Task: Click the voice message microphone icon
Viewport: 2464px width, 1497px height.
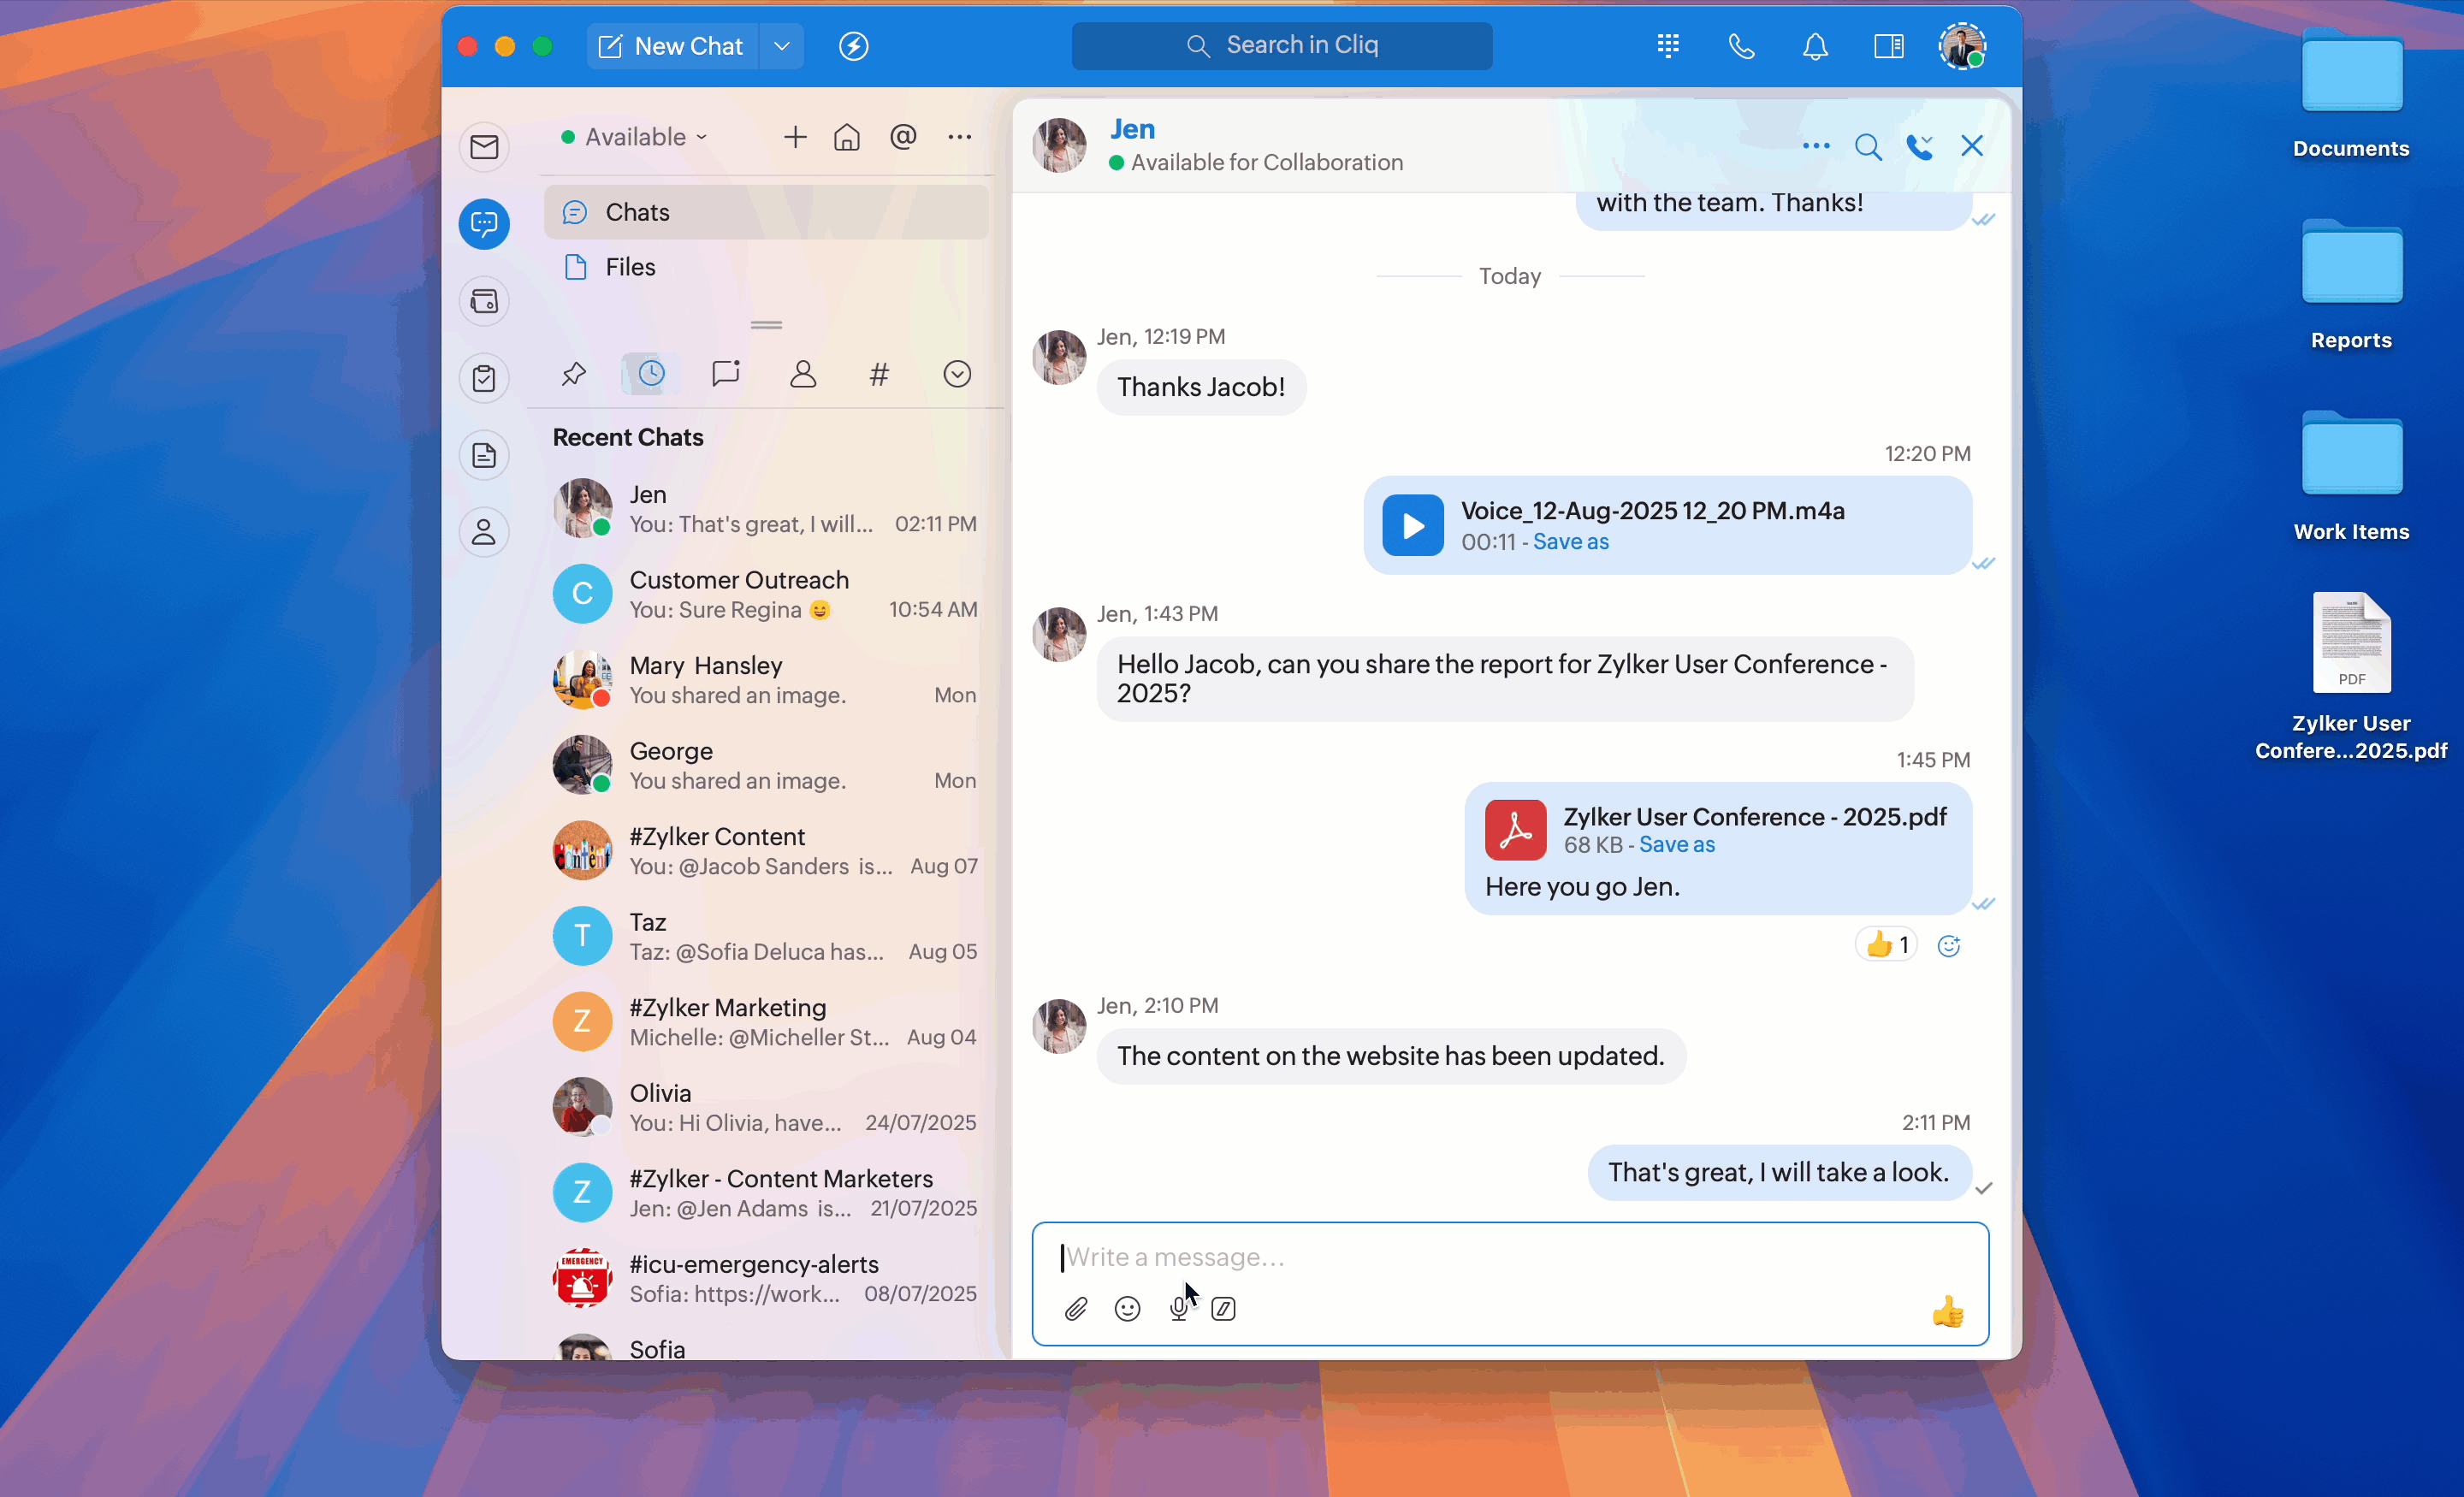Action: (1178, 1308)
